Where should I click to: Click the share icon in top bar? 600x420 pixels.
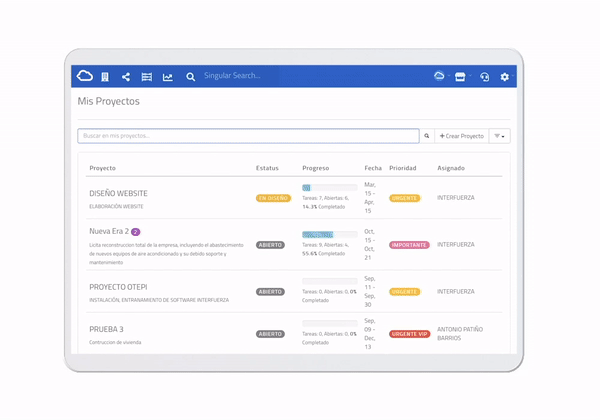pos(126,77)
